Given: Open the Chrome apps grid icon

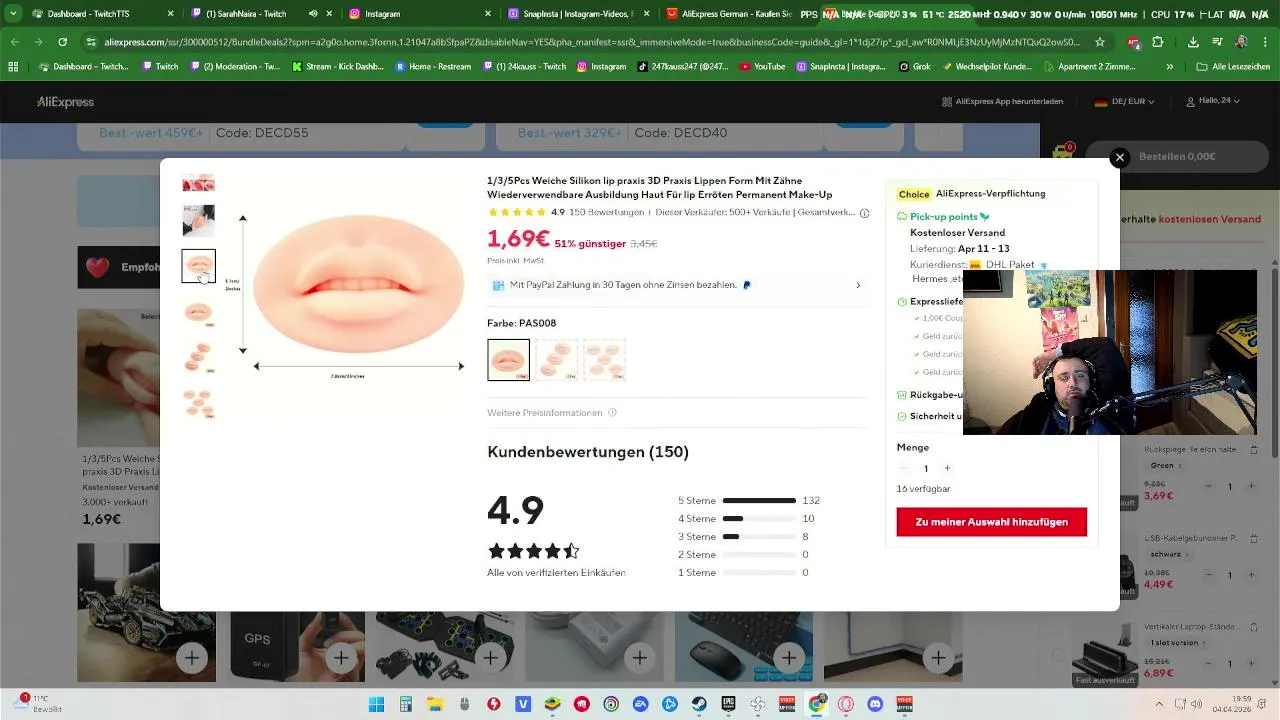Looking at the screenshot, I should pyautogui.click(x=13, y=66).
